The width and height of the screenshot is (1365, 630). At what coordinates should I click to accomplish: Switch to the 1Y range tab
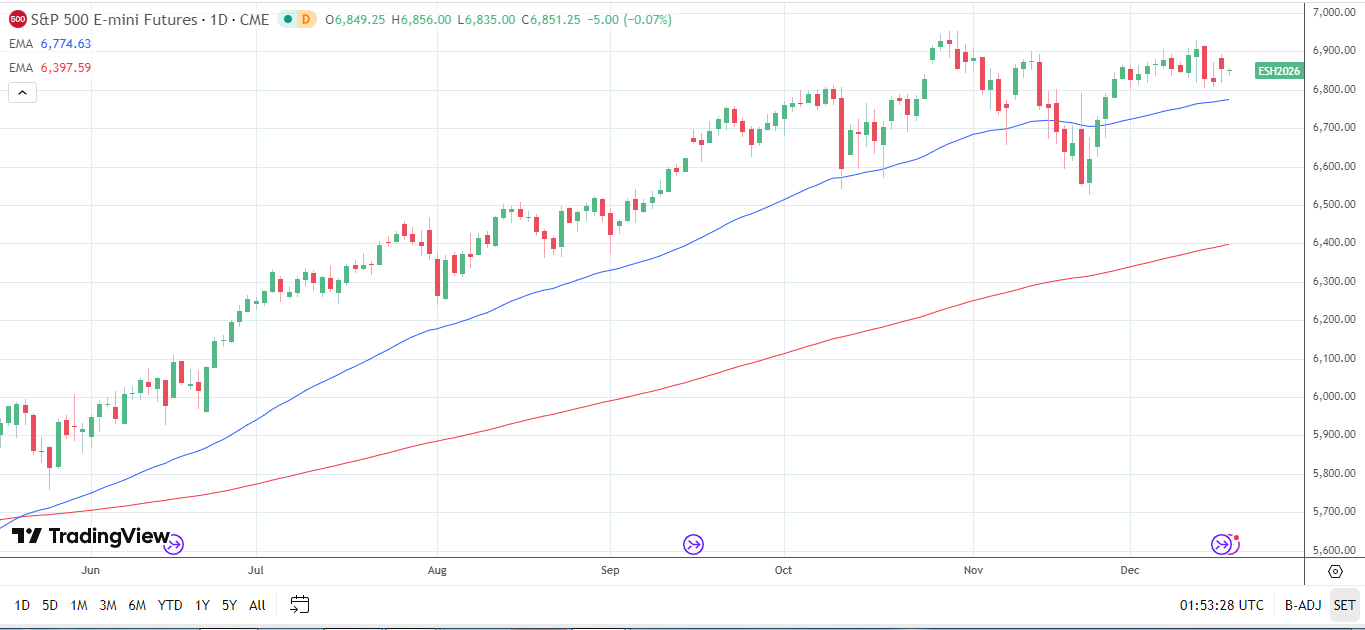203,605
